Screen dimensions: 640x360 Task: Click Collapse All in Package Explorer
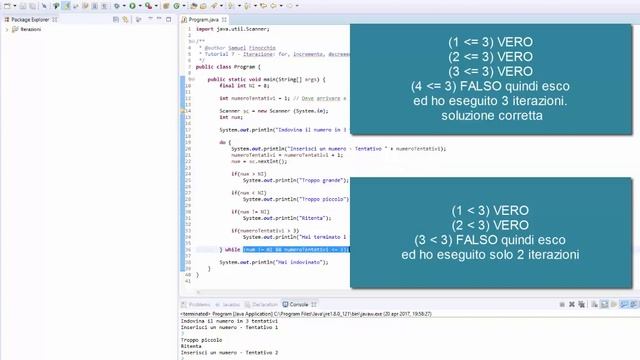coord(116,19)
